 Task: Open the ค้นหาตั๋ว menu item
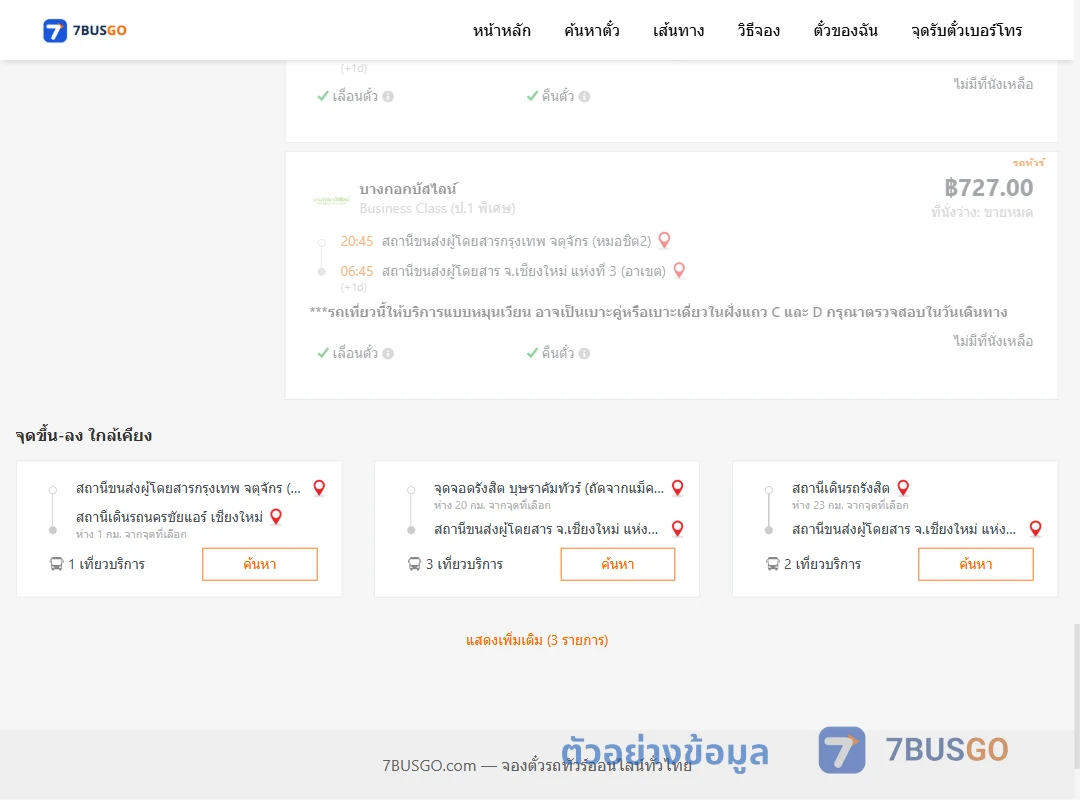tap(592, 30)
